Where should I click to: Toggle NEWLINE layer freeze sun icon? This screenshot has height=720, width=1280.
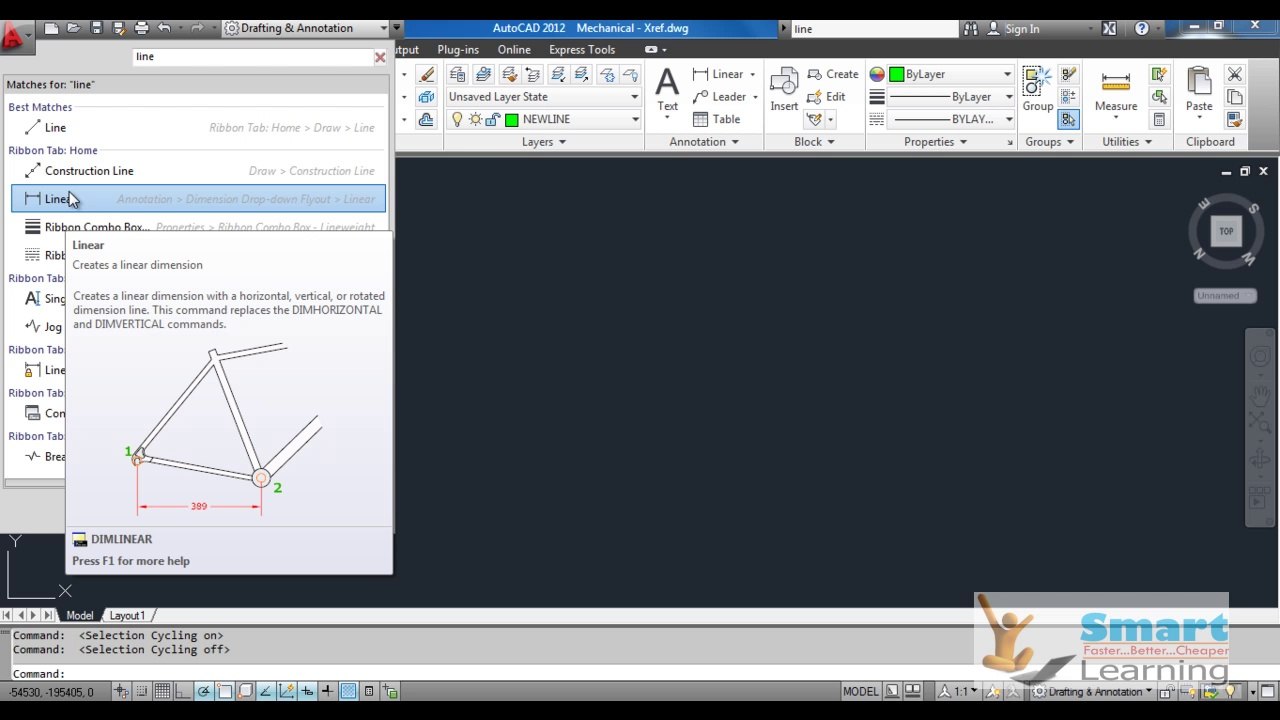point(475,120)
